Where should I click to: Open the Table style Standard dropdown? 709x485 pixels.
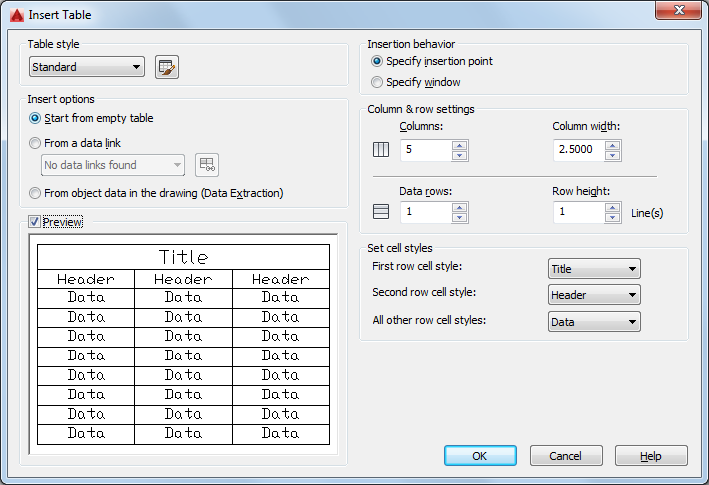[87, 67]
